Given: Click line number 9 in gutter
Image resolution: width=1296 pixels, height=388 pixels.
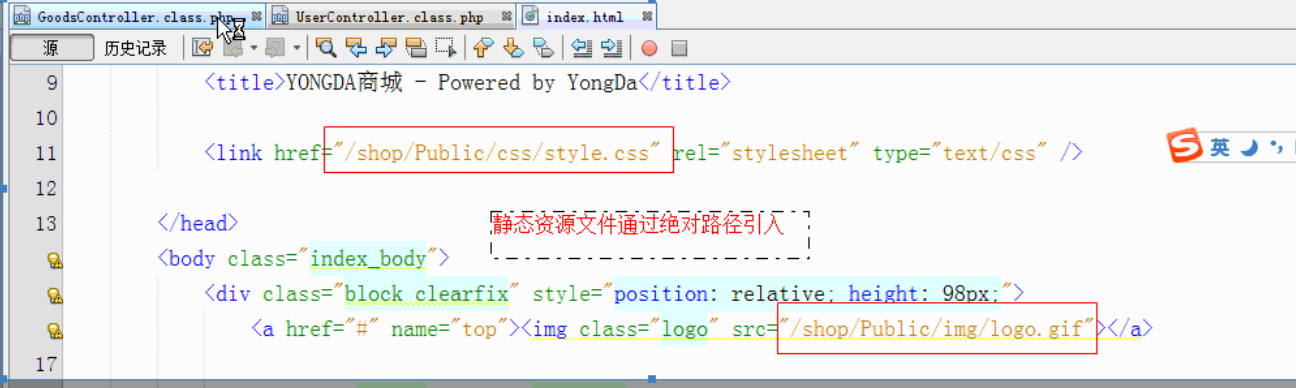Looking at the screenshot, I should click(x=52, y=82).
